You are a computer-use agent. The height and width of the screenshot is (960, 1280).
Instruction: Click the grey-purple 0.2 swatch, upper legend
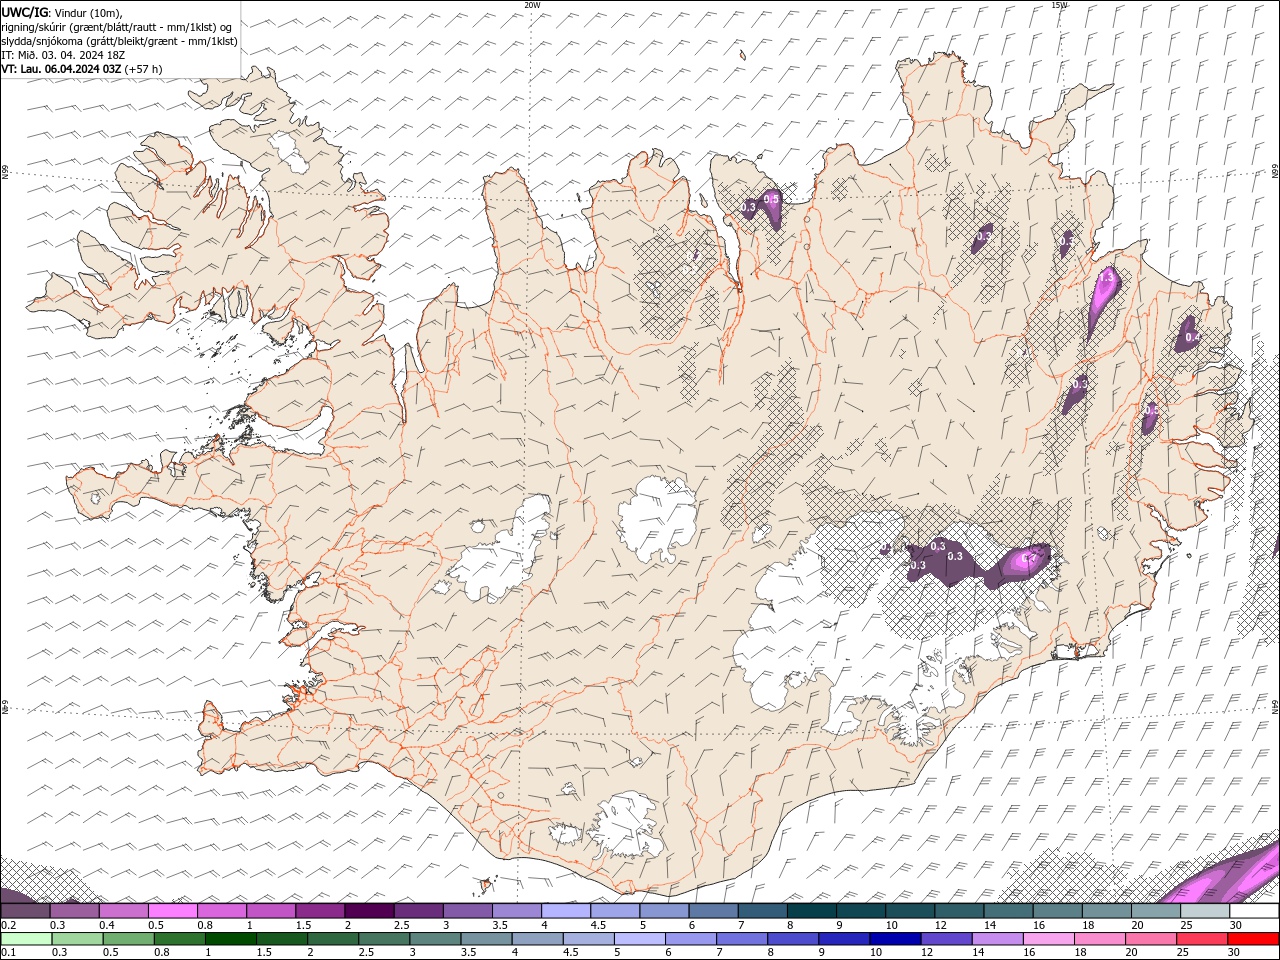coord(26,911)
